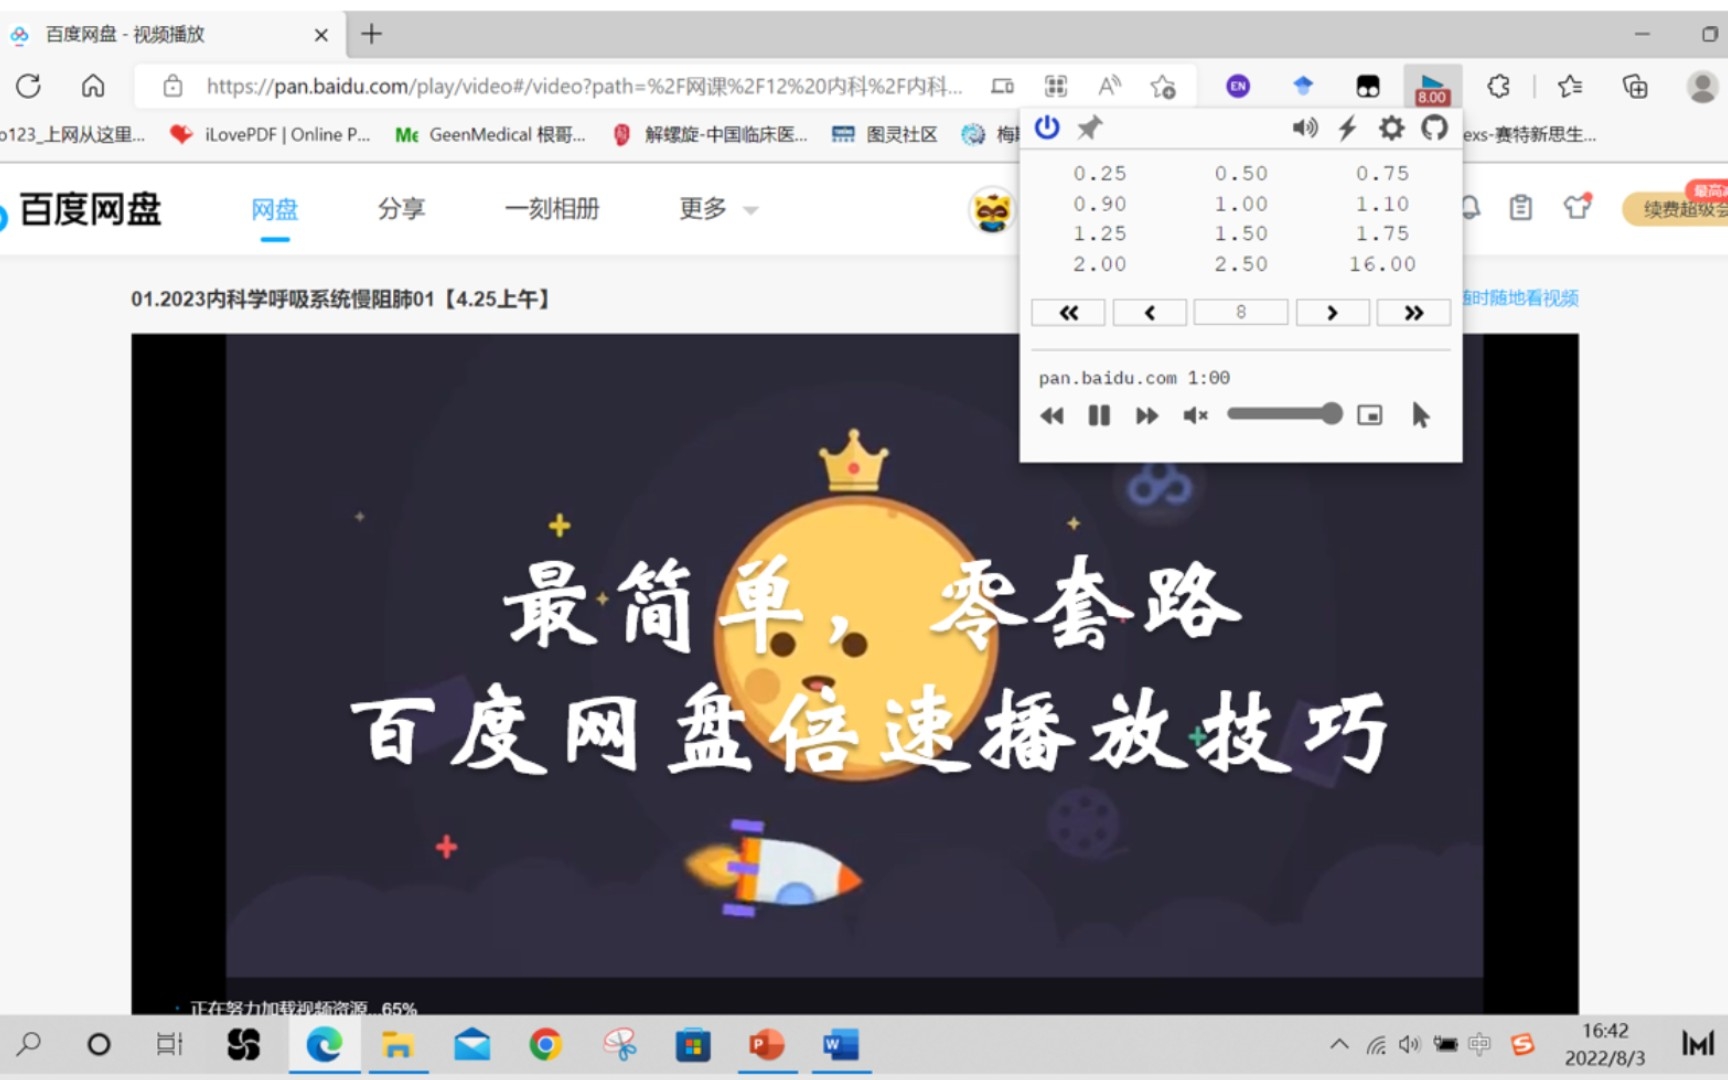Click the black Tampermonkey extension icon
This screenshot has width=1728, height=1080.
(x=1368, y=87)
